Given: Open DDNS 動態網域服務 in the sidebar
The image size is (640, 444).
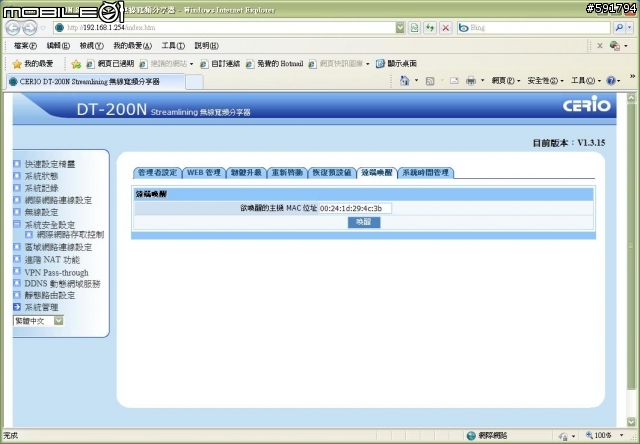Looking at the screenshot, I should click(x=62, y=284).
